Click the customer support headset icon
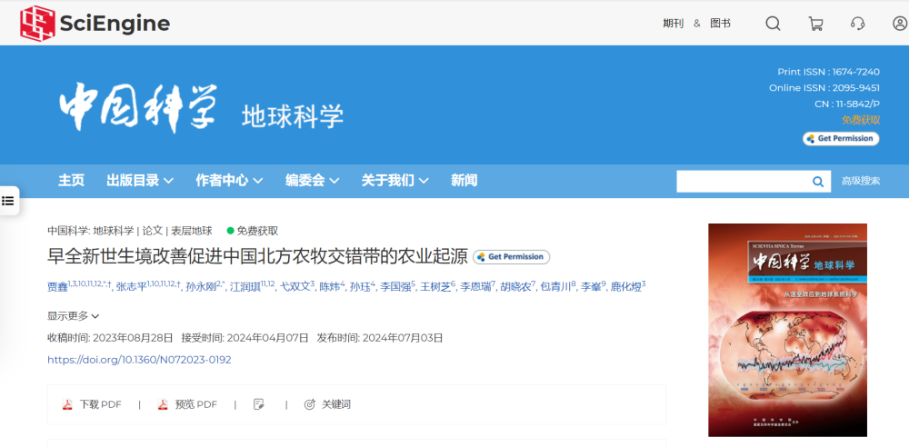Image resolution: width=909 pixels, height=447 pixels. point(857,24)
